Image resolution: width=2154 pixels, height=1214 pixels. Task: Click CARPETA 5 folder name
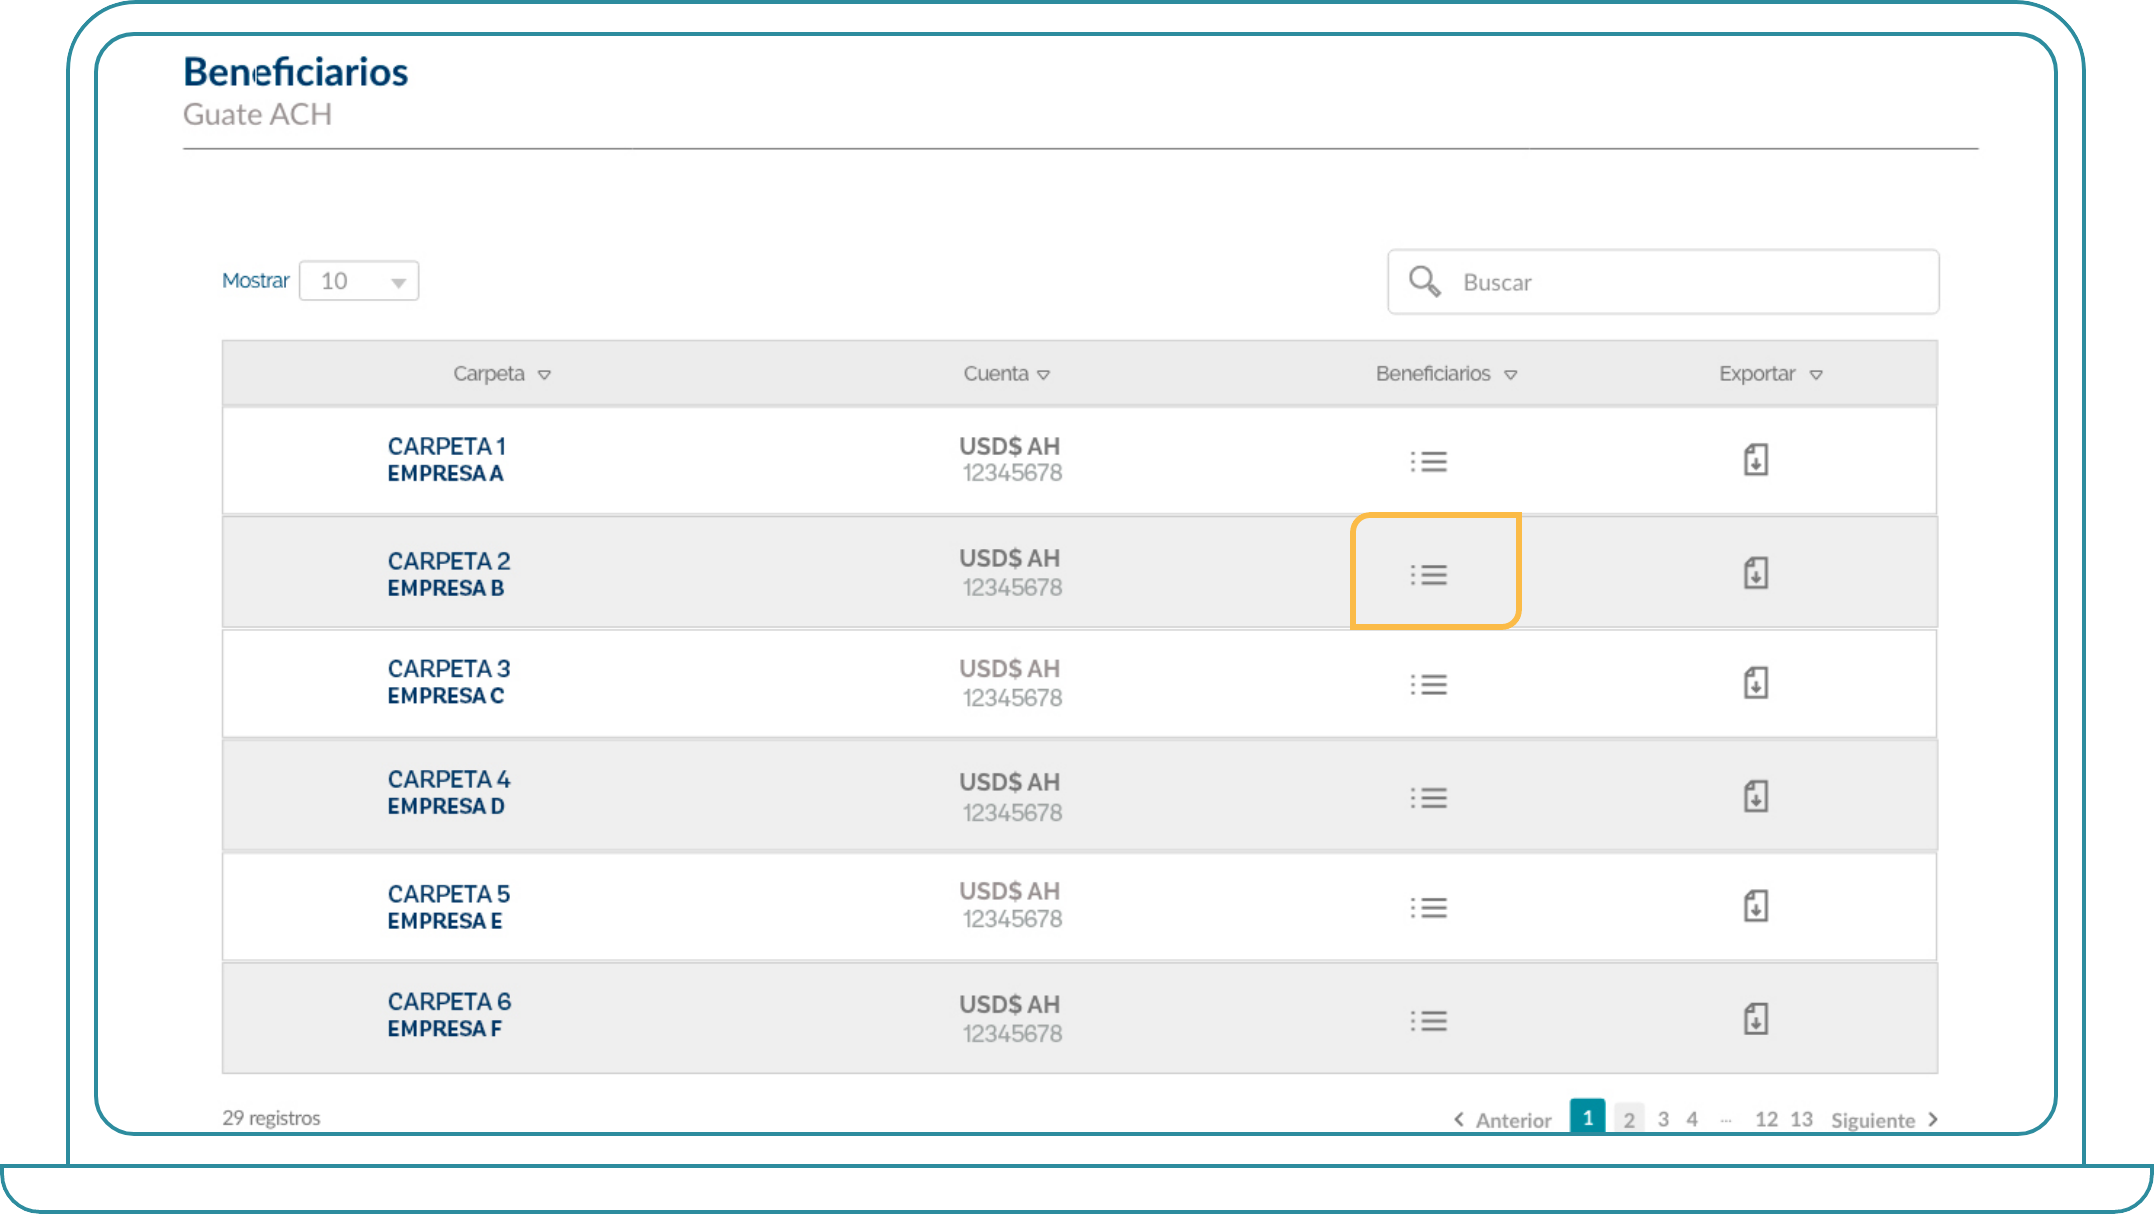(x=449, y=894)
